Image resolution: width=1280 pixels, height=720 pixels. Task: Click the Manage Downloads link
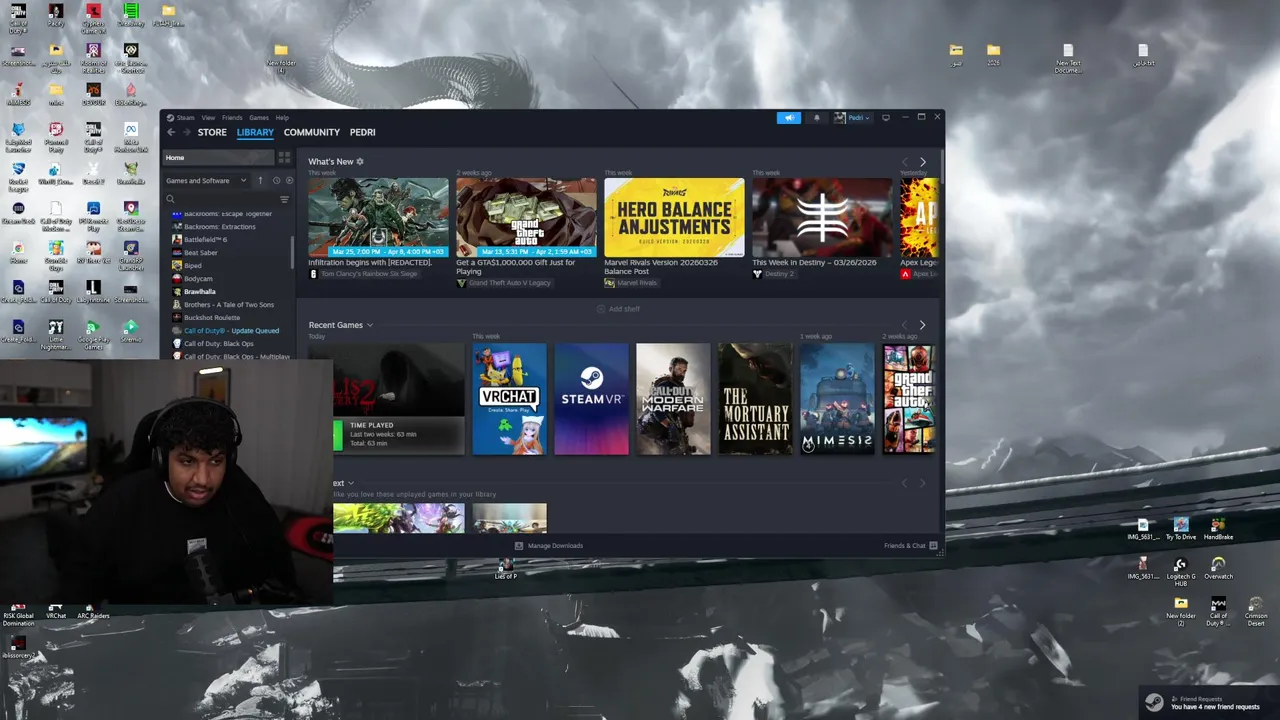point(555,546)
